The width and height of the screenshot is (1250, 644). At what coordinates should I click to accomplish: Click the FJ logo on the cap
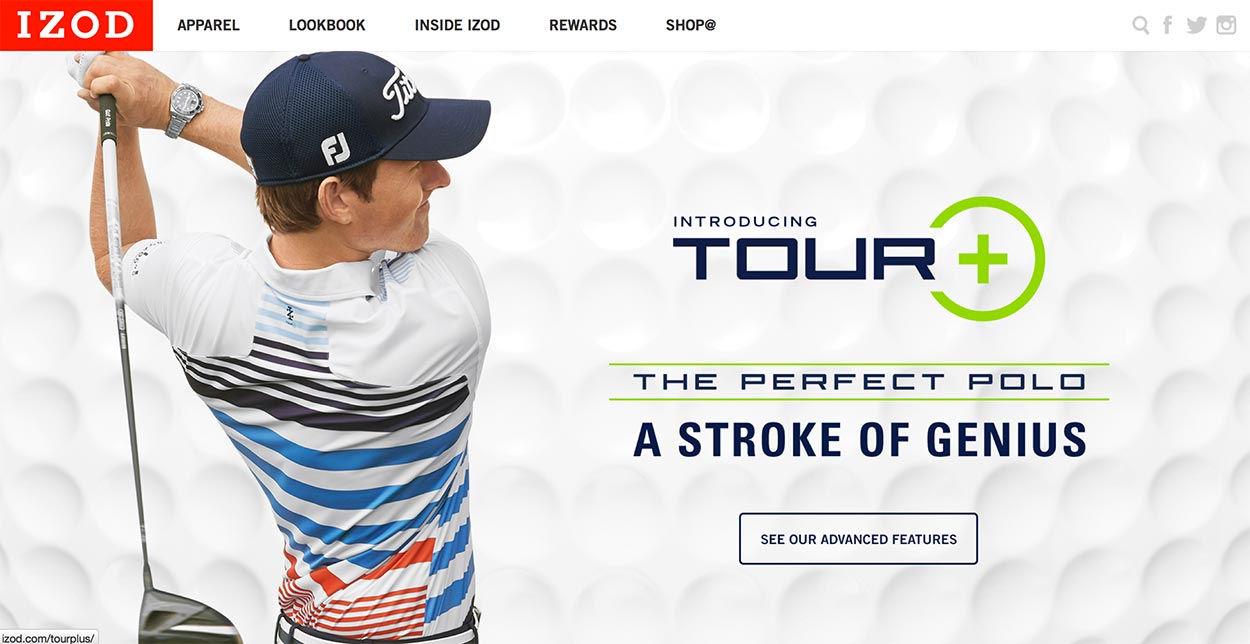tap(336, 148)
